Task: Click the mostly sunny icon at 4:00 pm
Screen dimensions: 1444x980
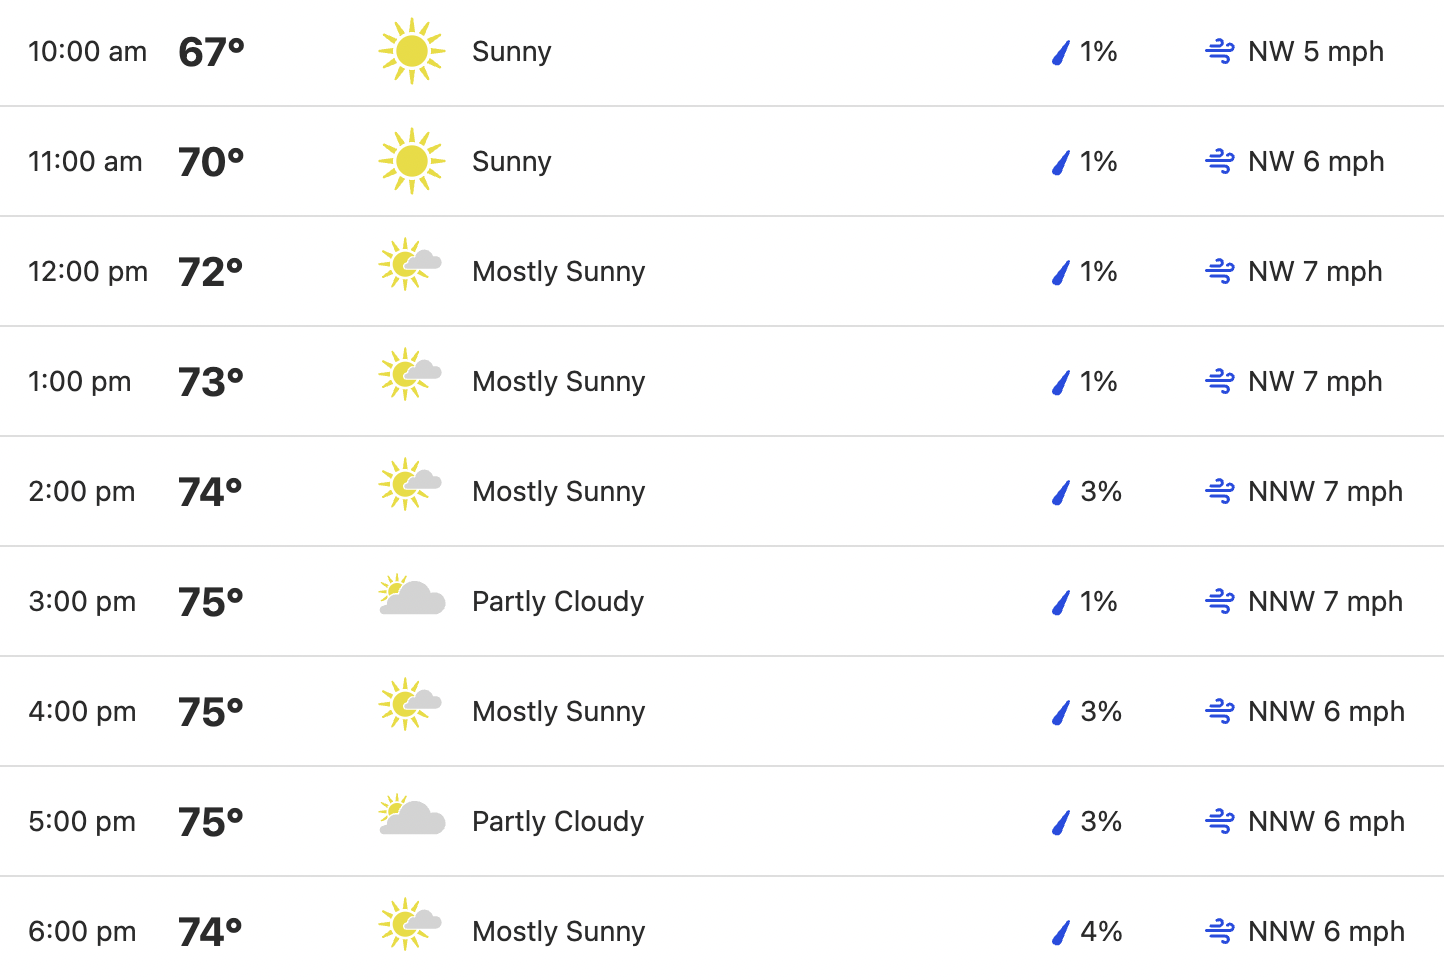Action: [x=410, y=704]
